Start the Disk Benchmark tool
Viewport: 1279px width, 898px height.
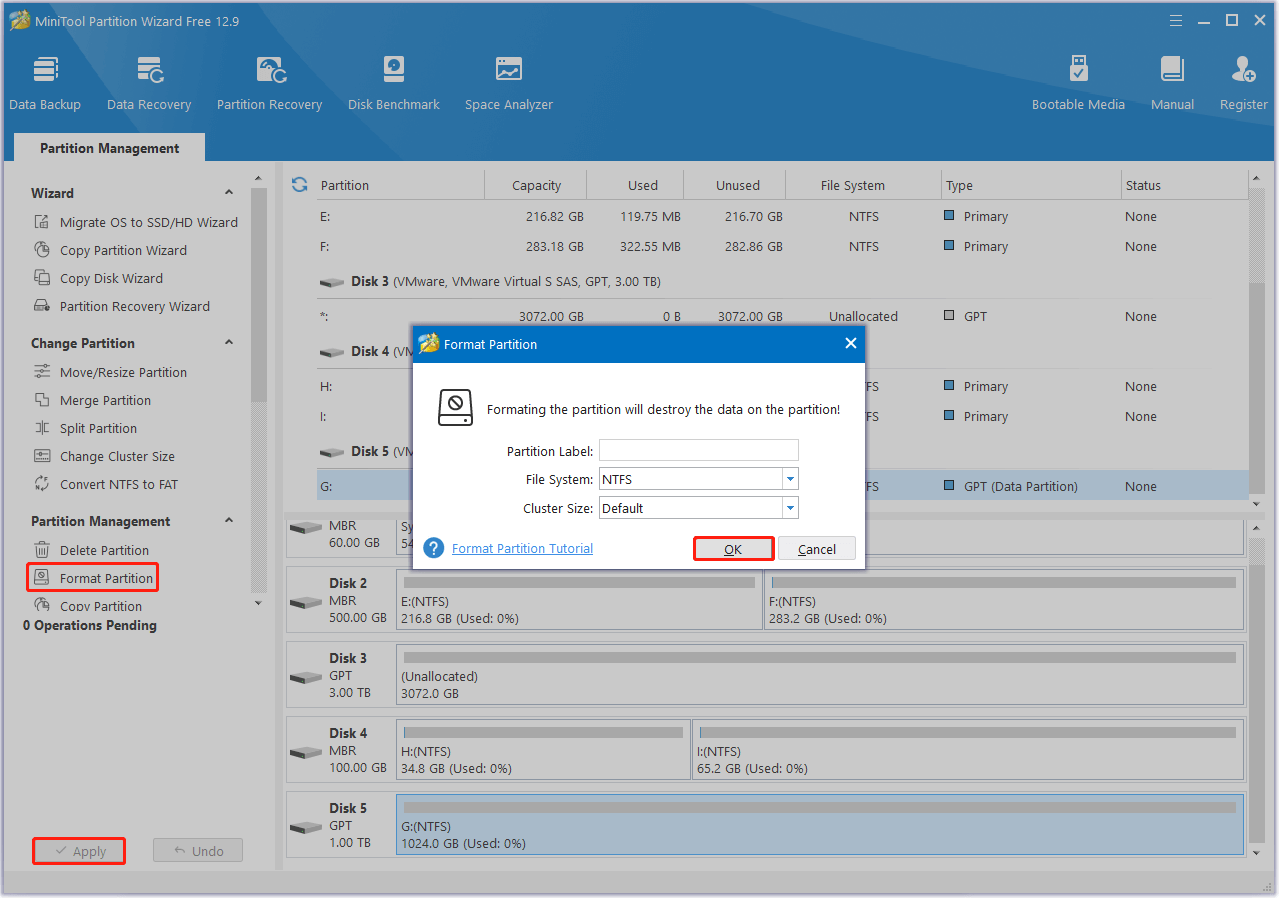click(393, 82)
